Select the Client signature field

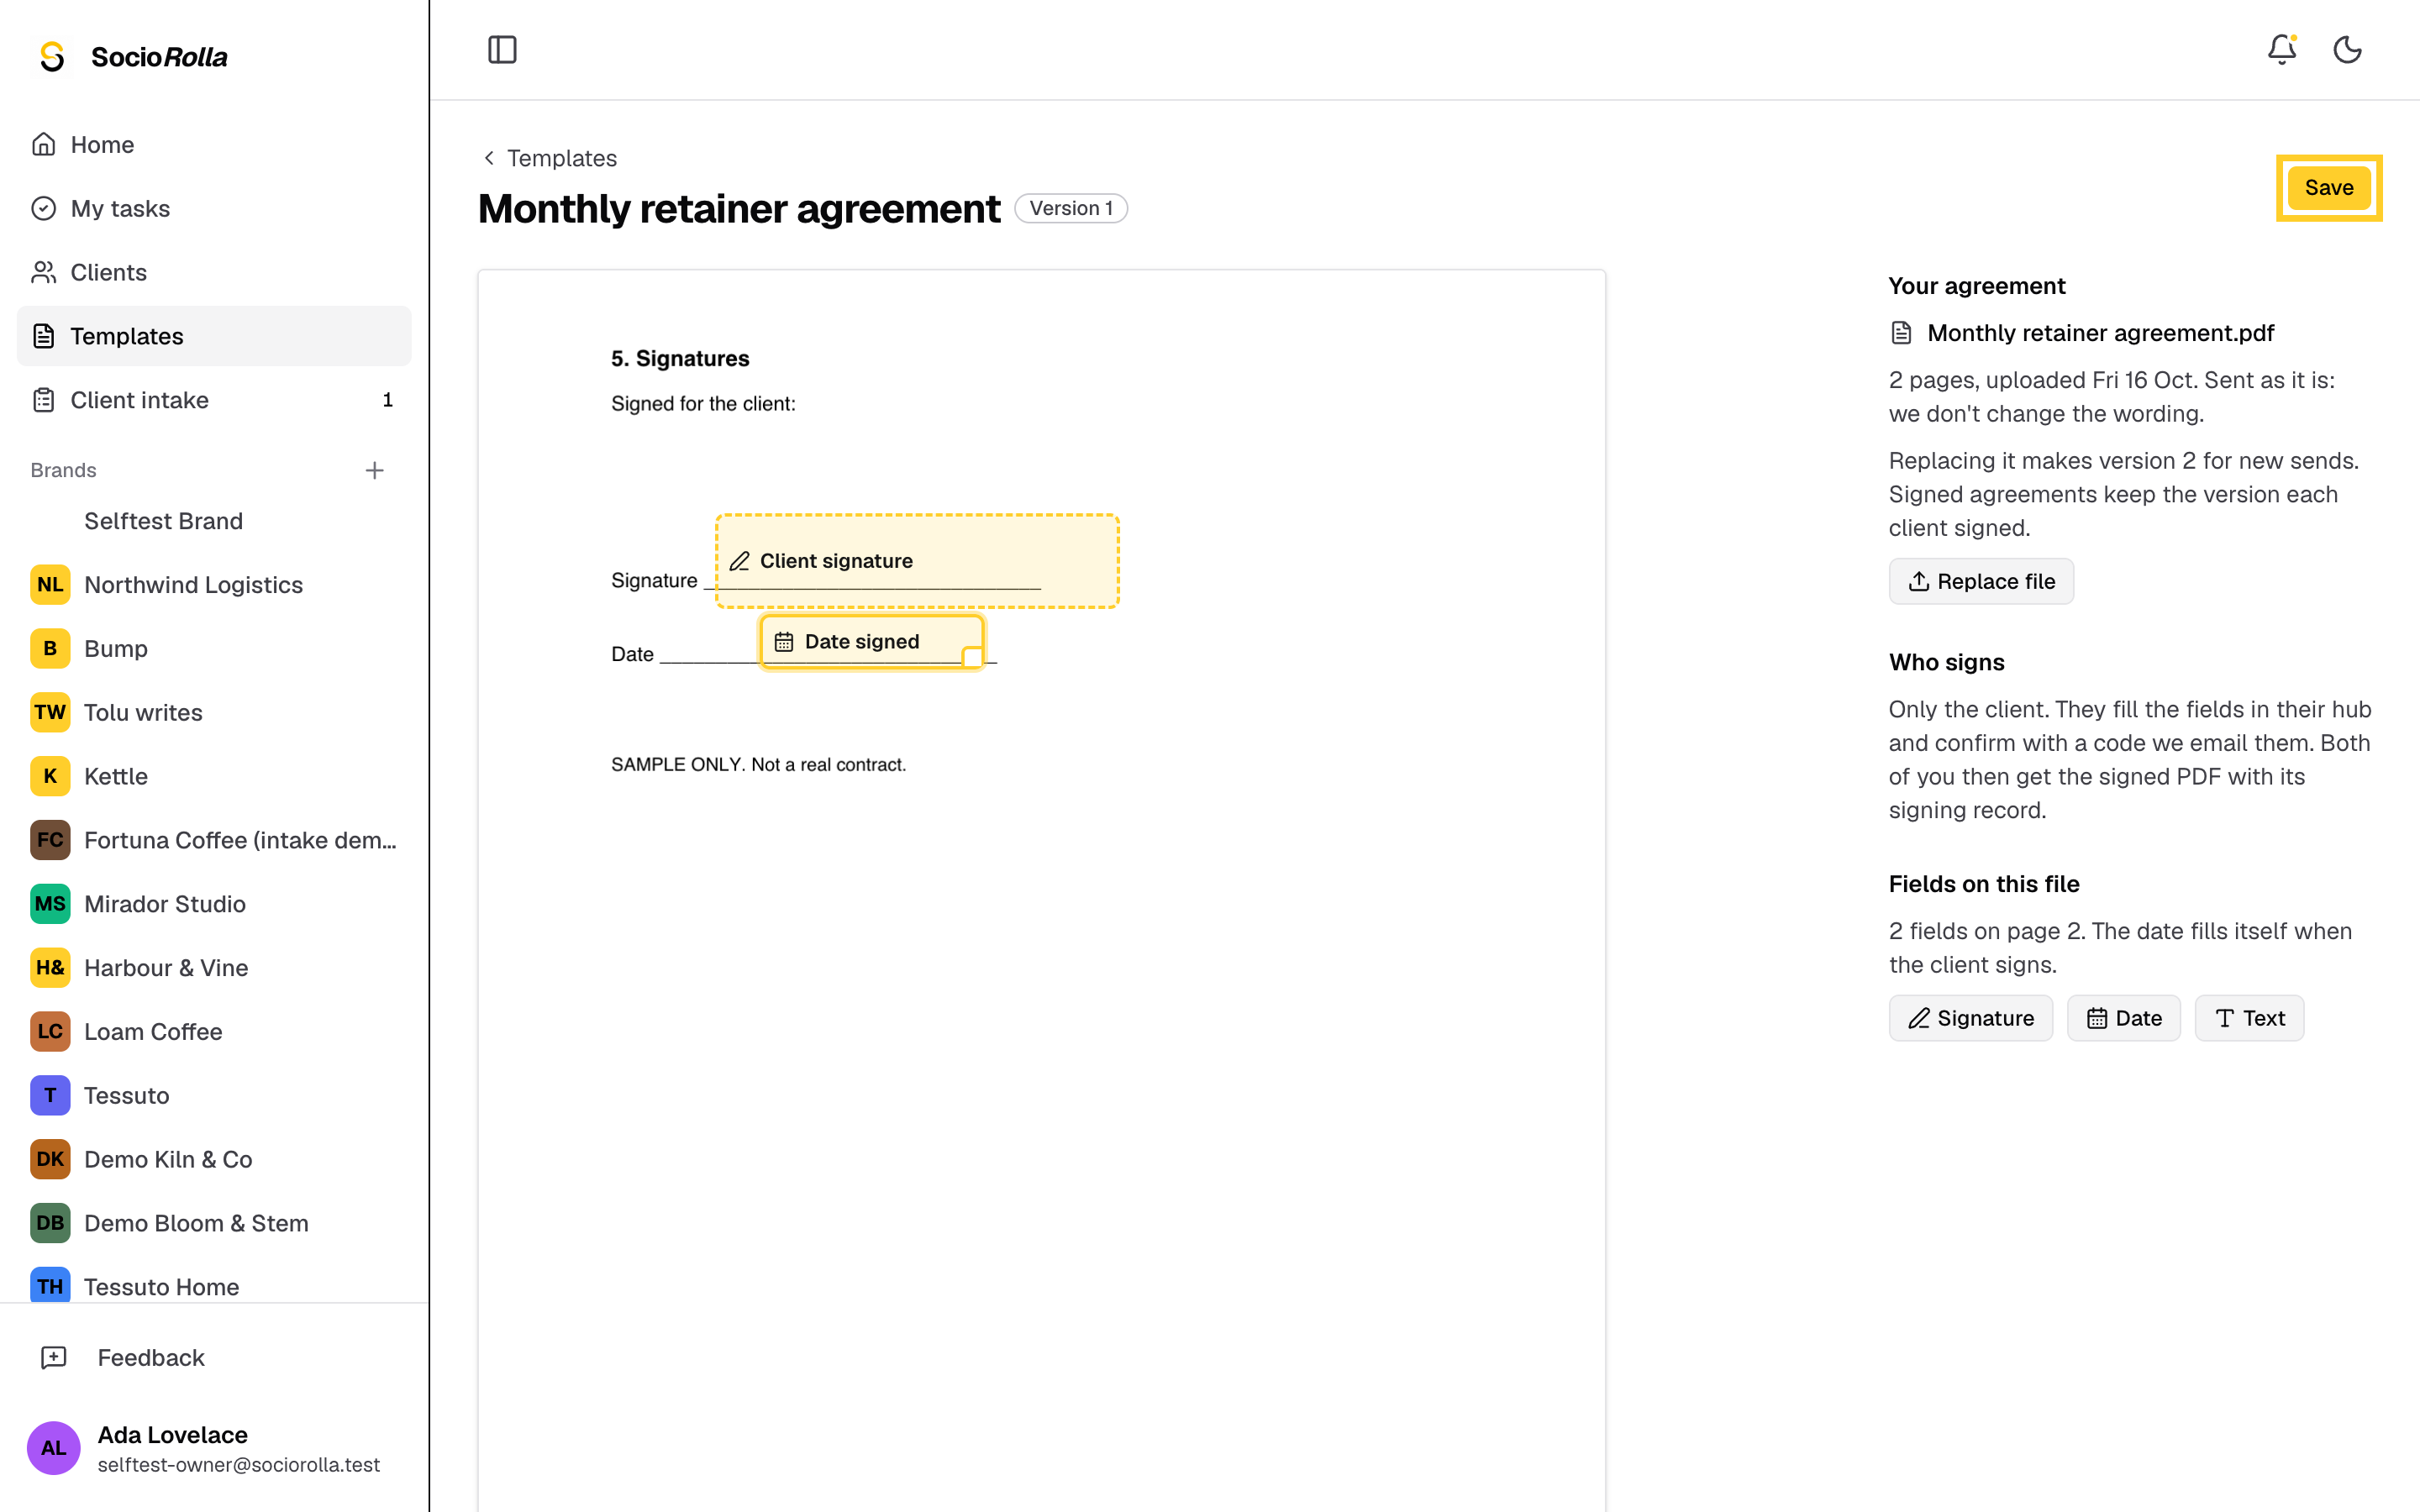point(917,561)
